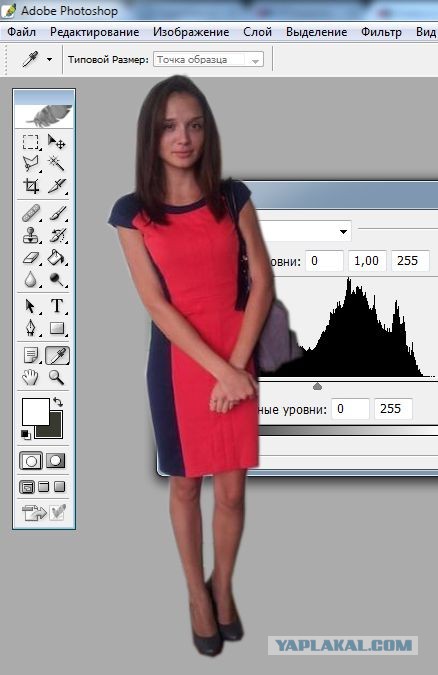Open the Выделение menu
Screen dimensions: 438x675
click(x=317, y=32)
